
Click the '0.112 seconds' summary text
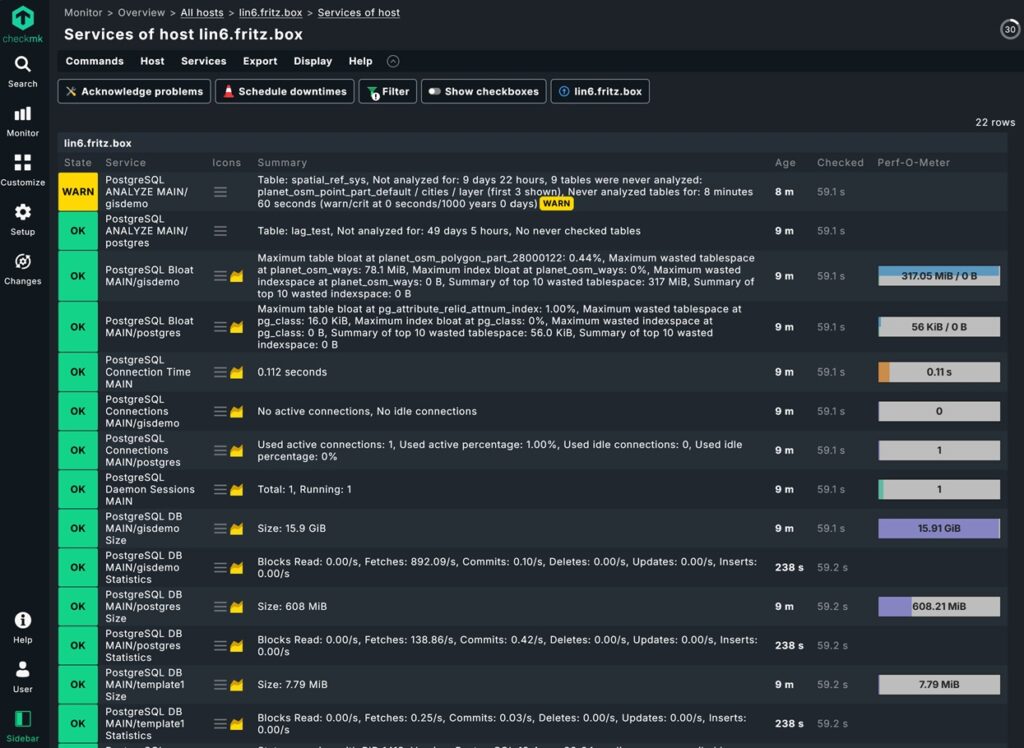[x=292, y=372]
